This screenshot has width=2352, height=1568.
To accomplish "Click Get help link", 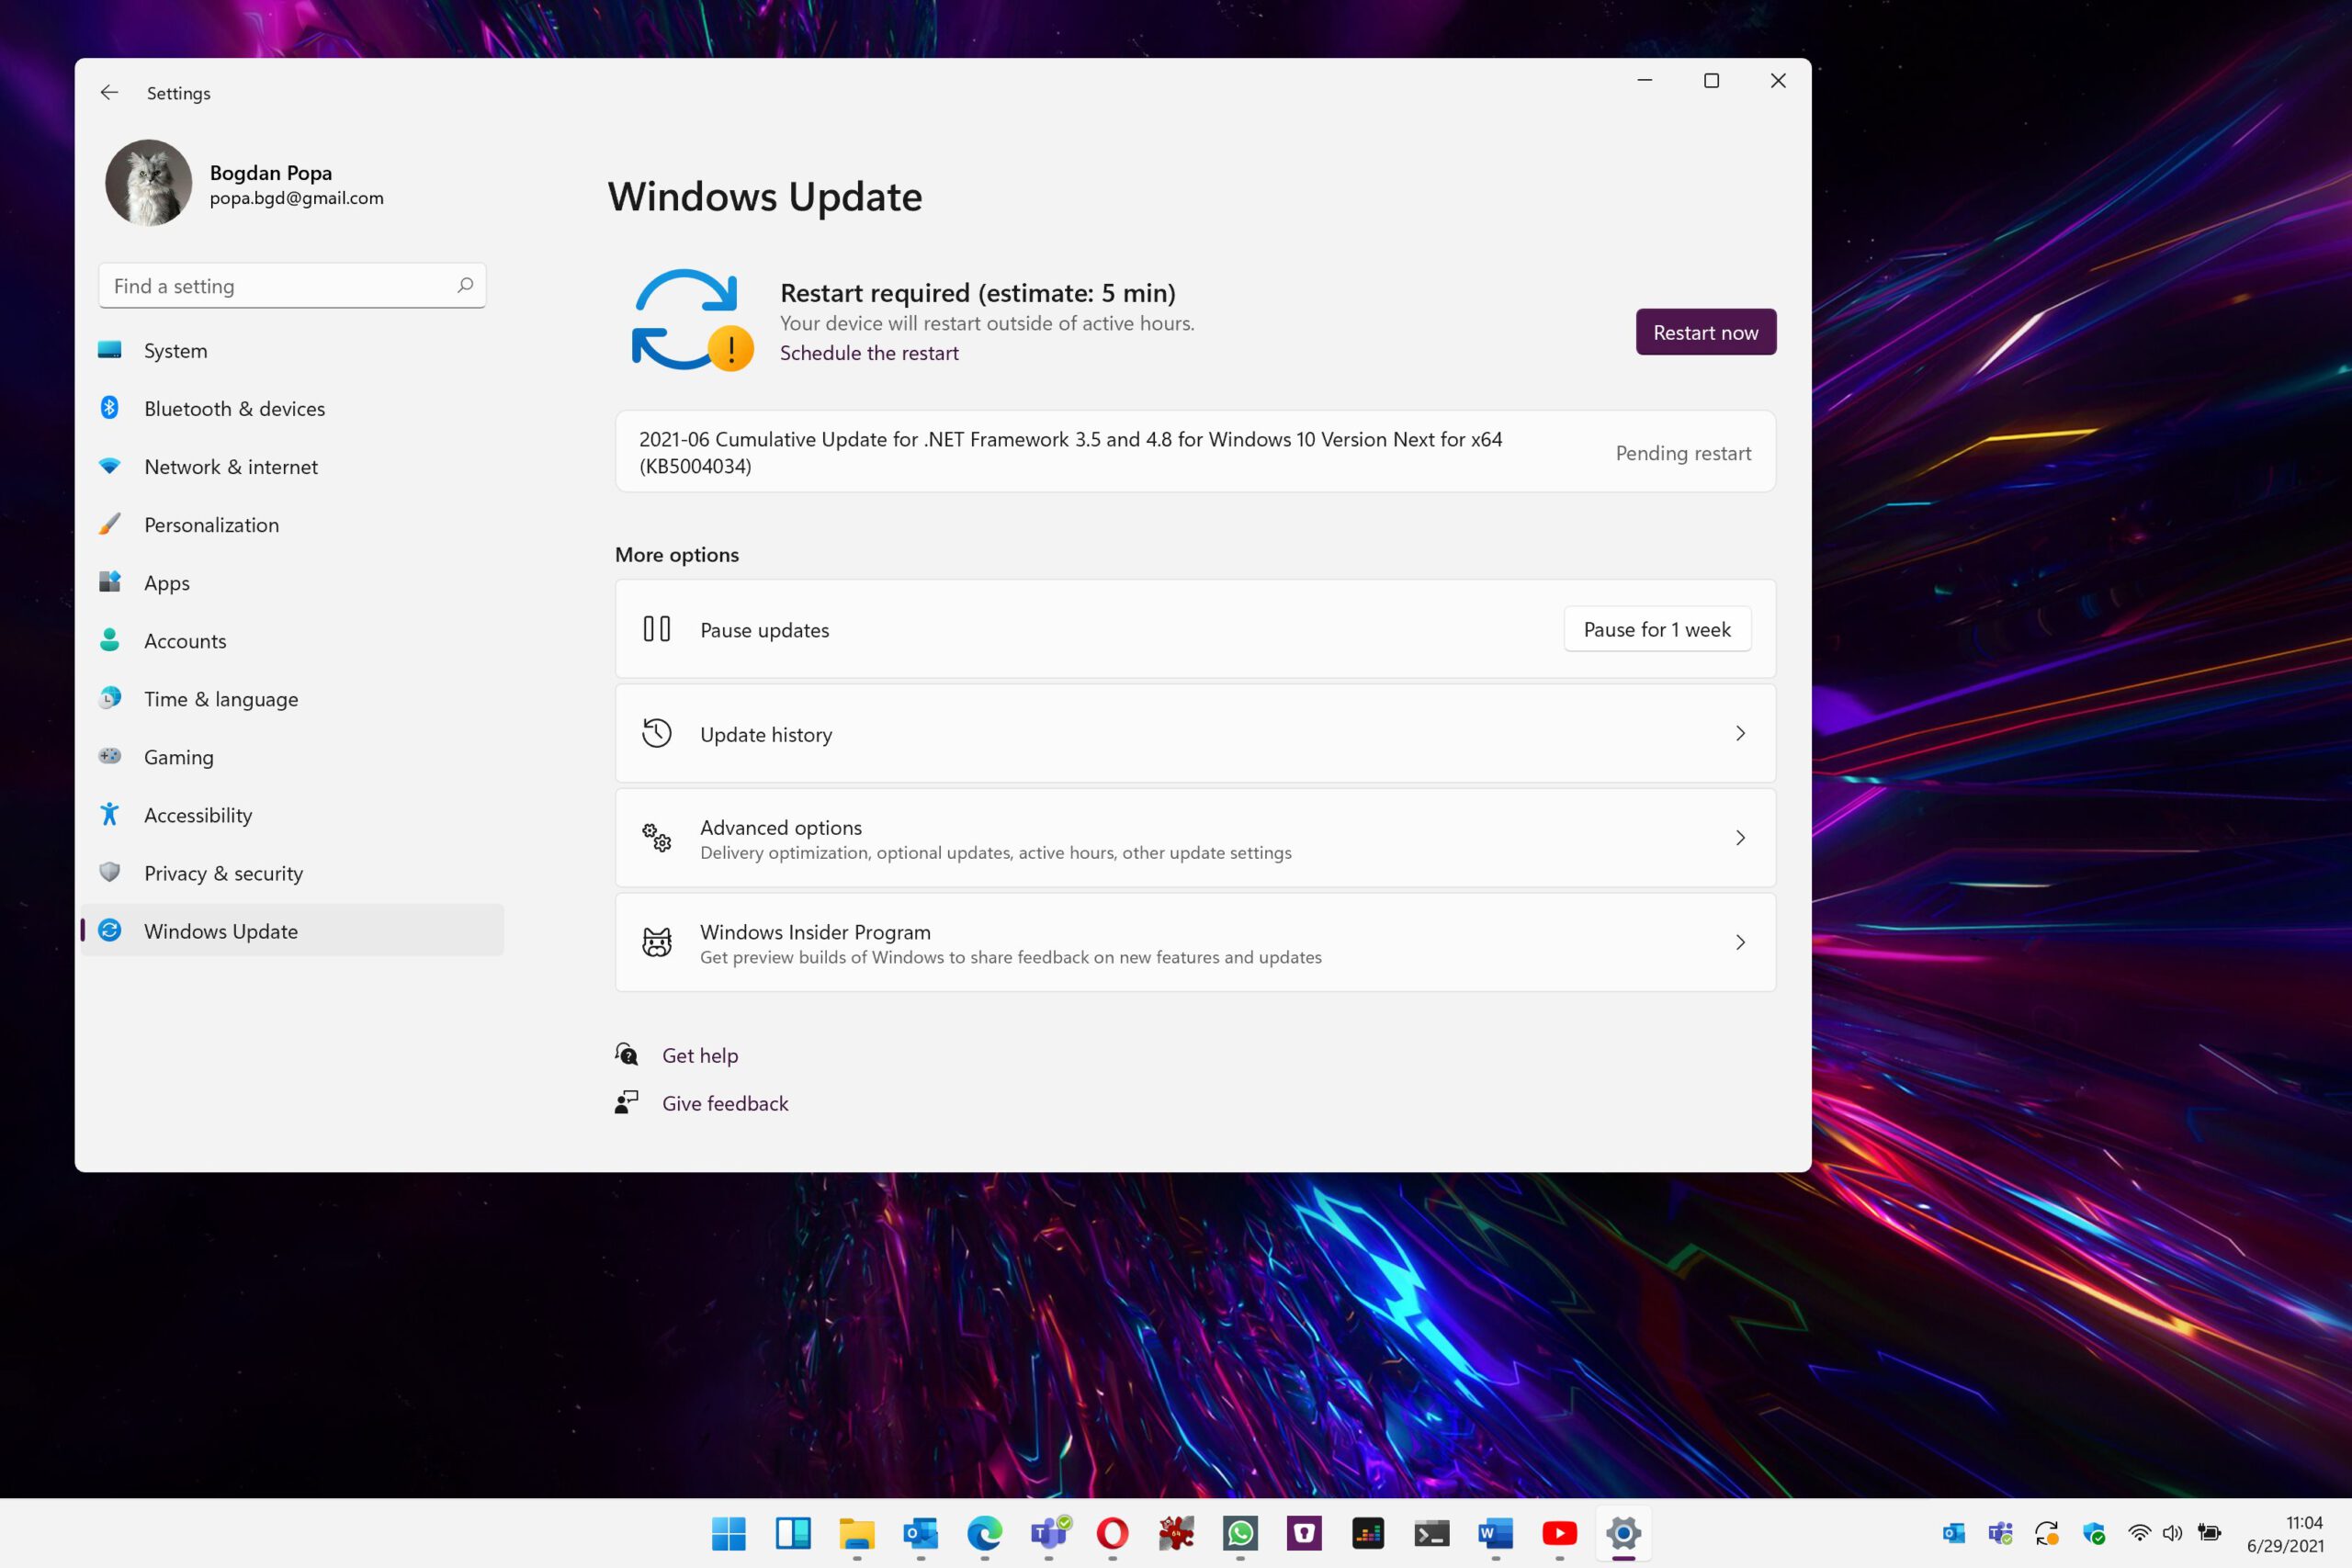I will pyautogui.click(x=700, y=1055).
